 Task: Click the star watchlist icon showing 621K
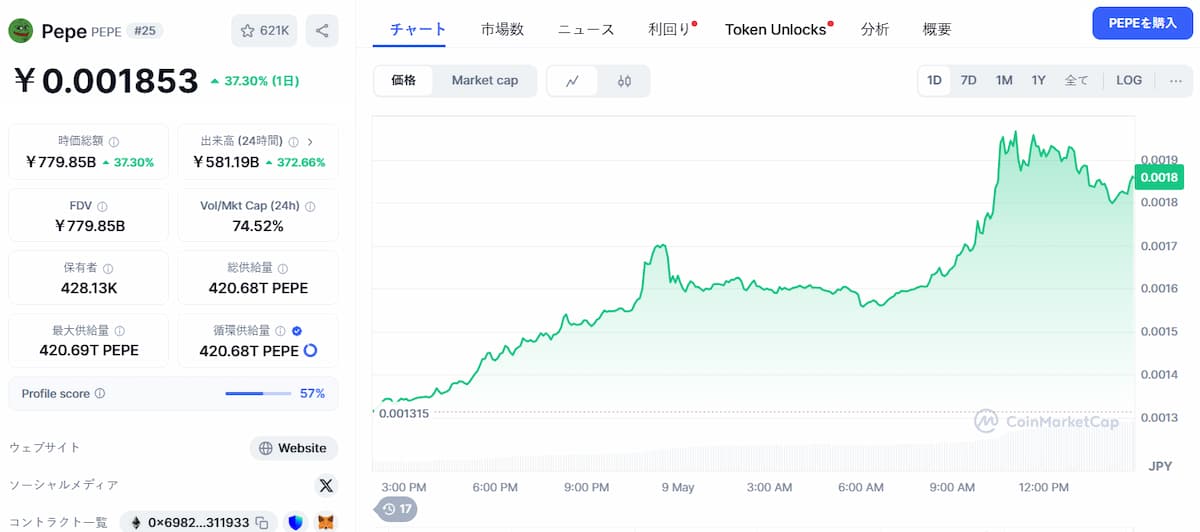pos(263,31)
